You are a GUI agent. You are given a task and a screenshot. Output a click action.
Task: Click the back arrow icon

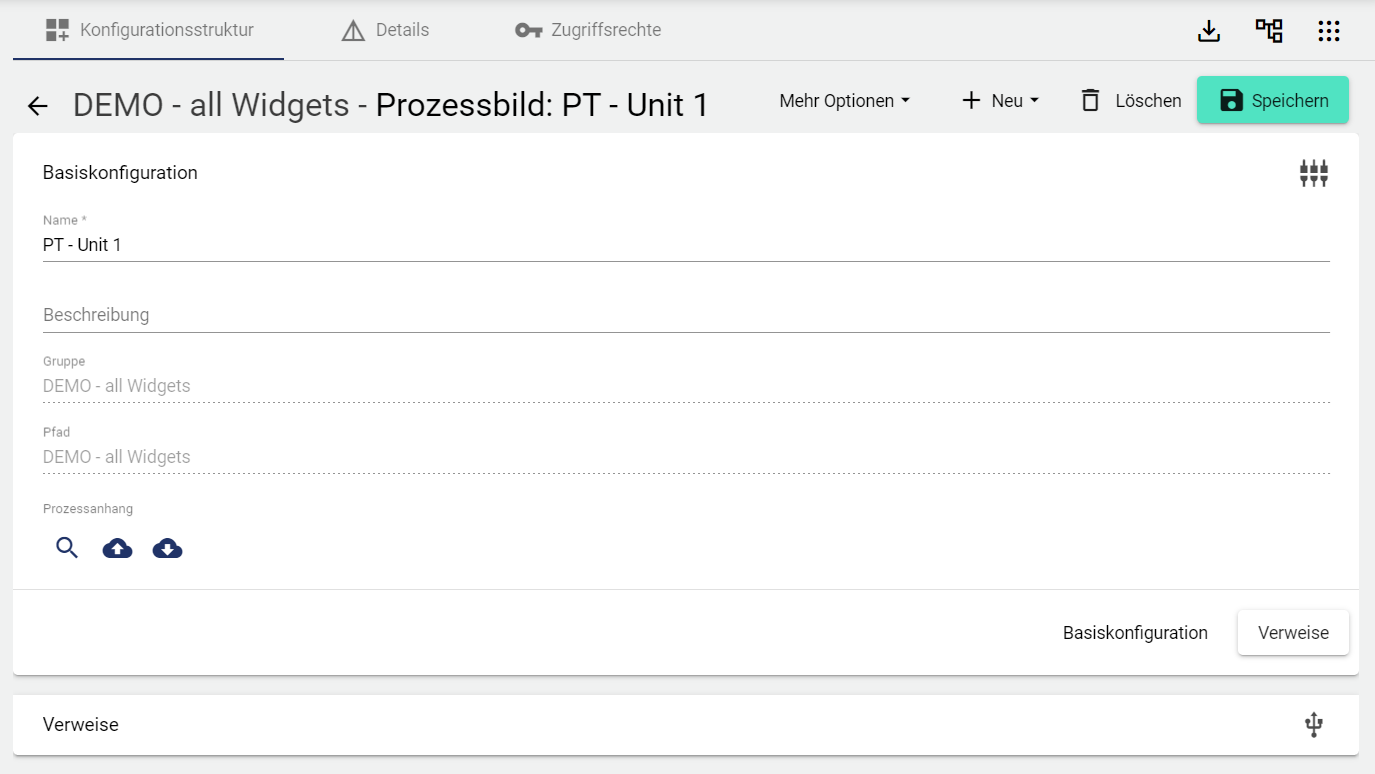click(x=38, y=106)
